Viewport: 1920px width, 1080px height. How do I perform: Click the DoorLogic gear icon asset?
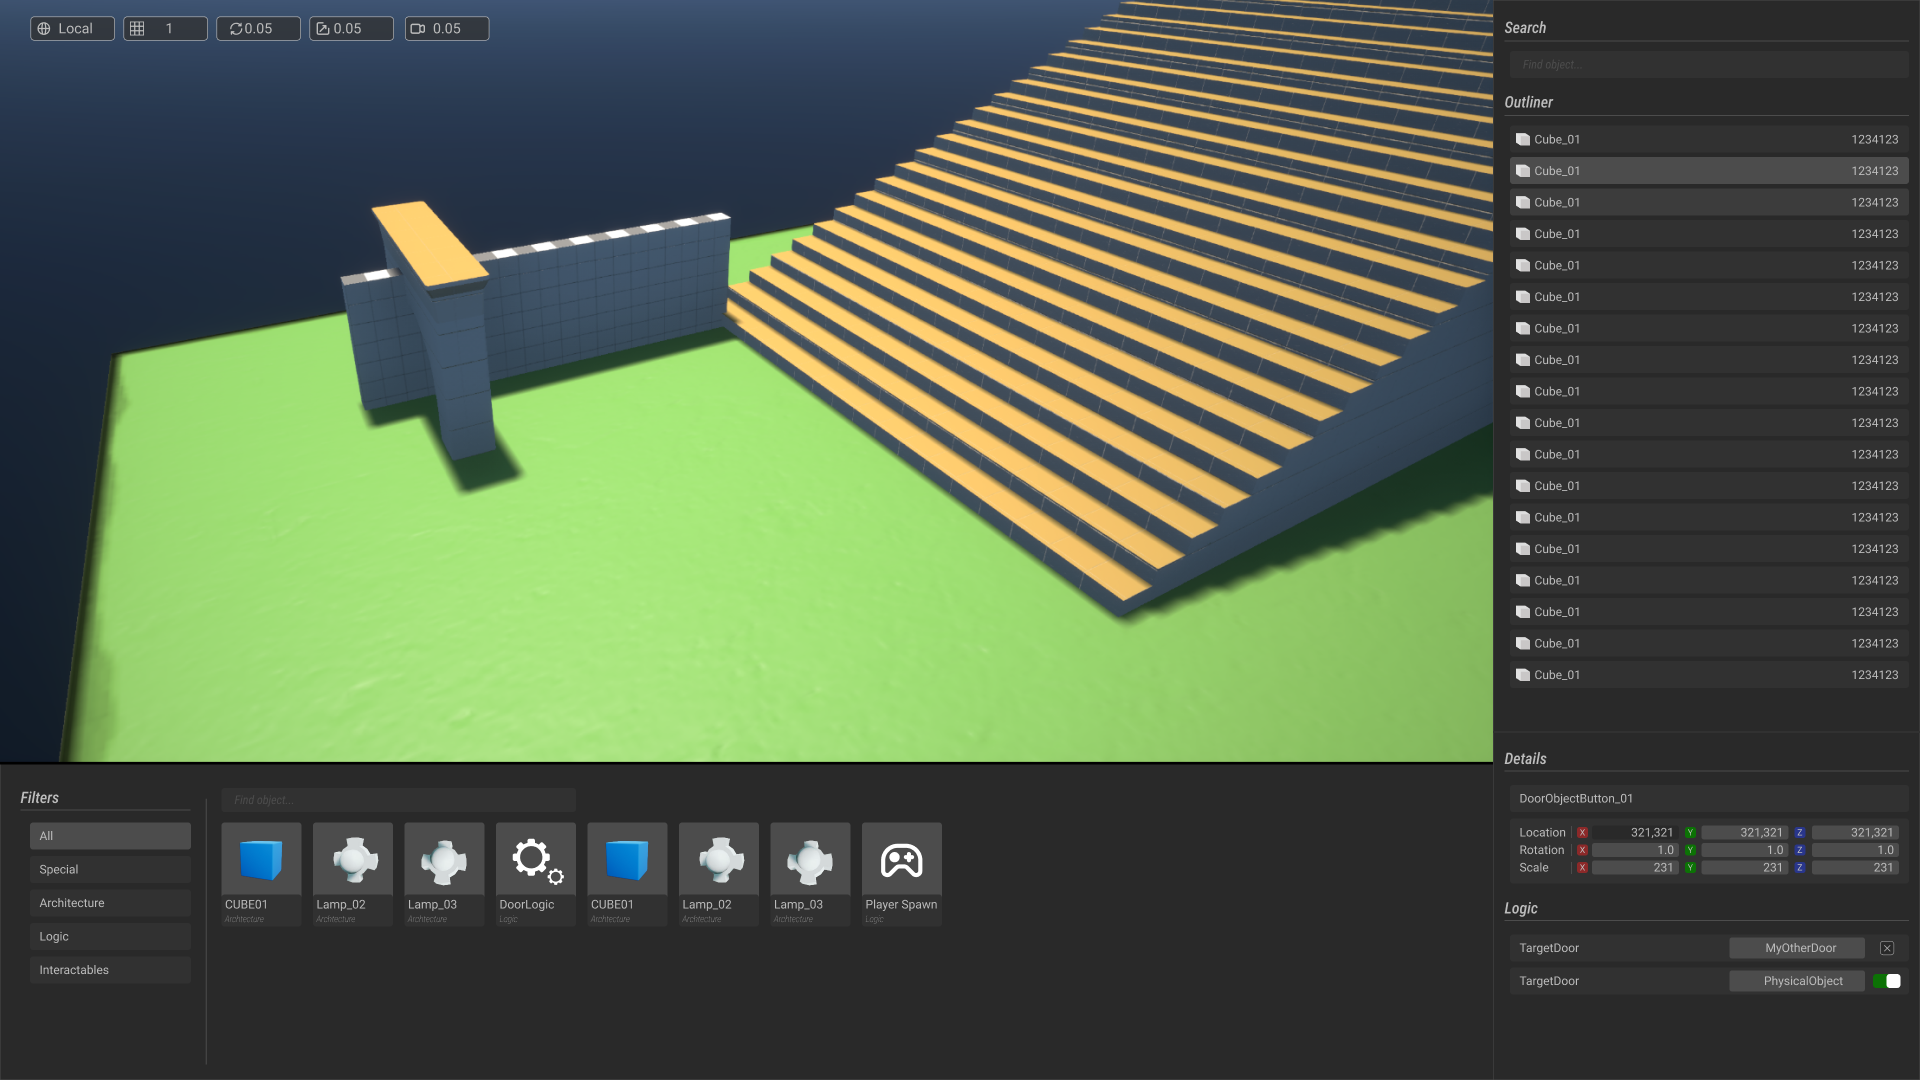click(535, 860)
